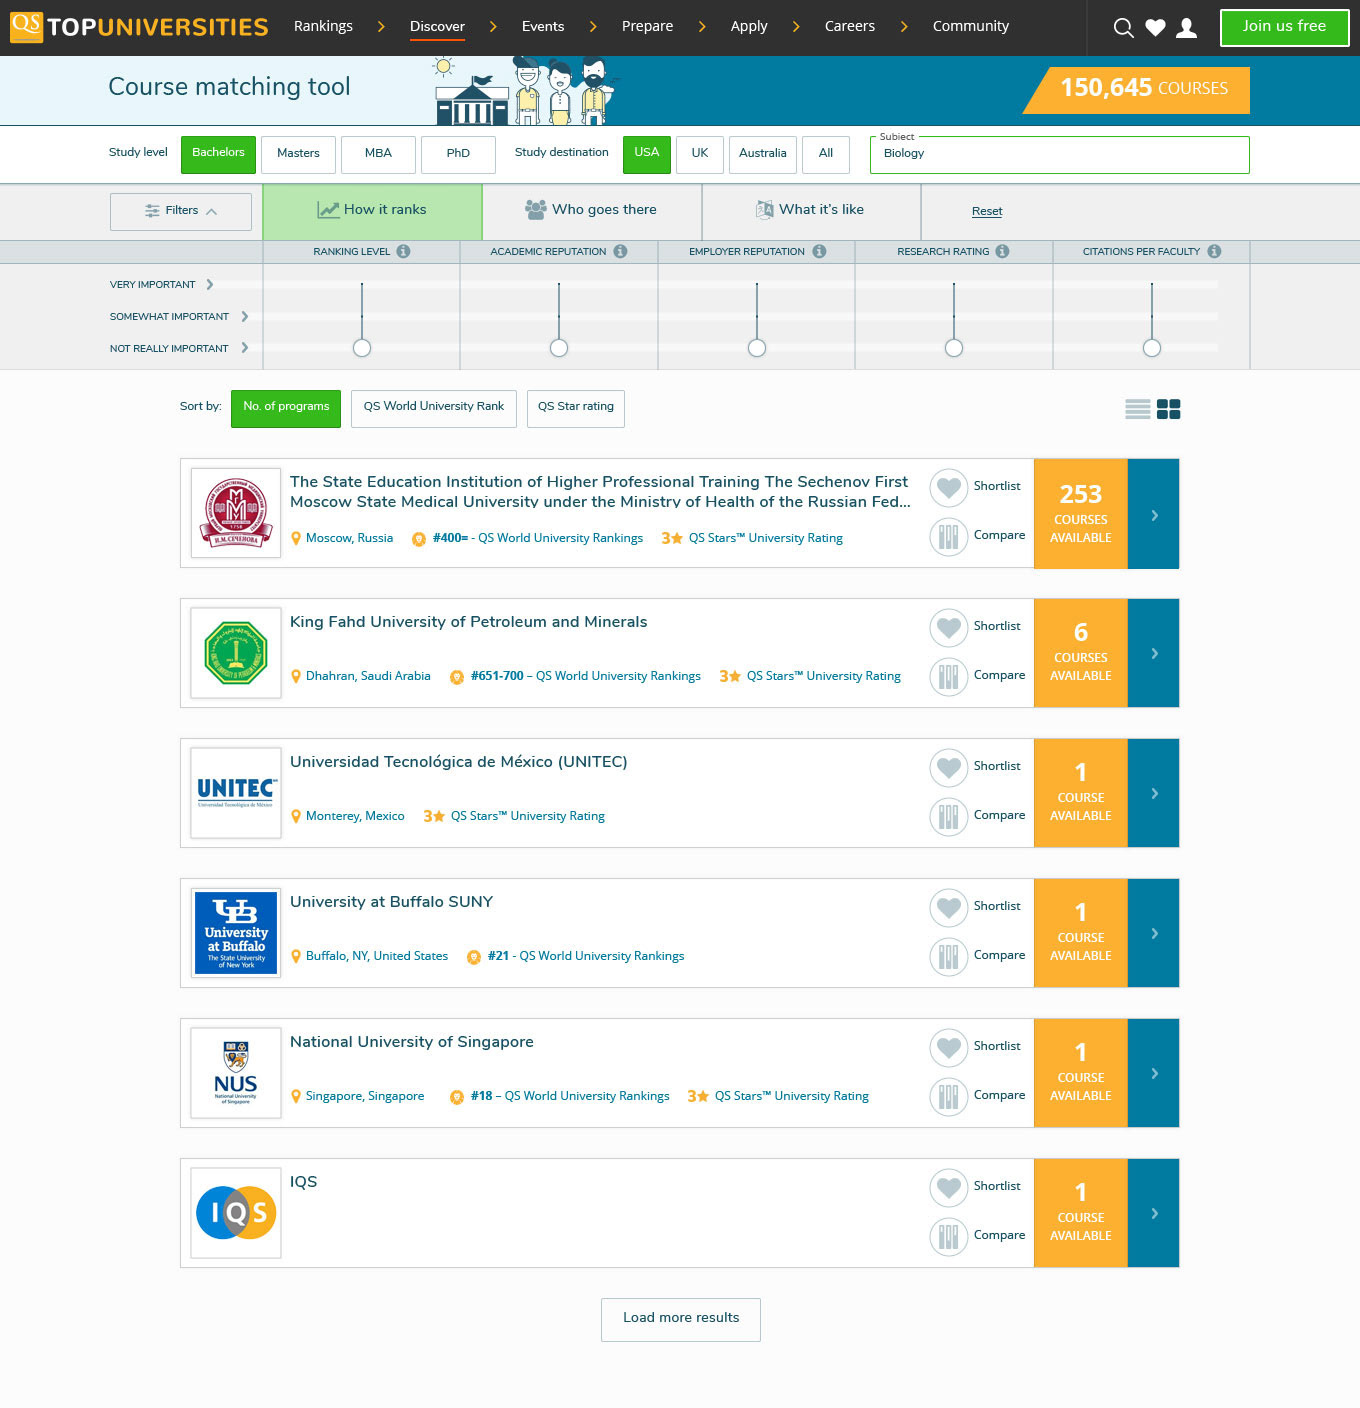
Task: Select PhD study level
Action: 458,154
